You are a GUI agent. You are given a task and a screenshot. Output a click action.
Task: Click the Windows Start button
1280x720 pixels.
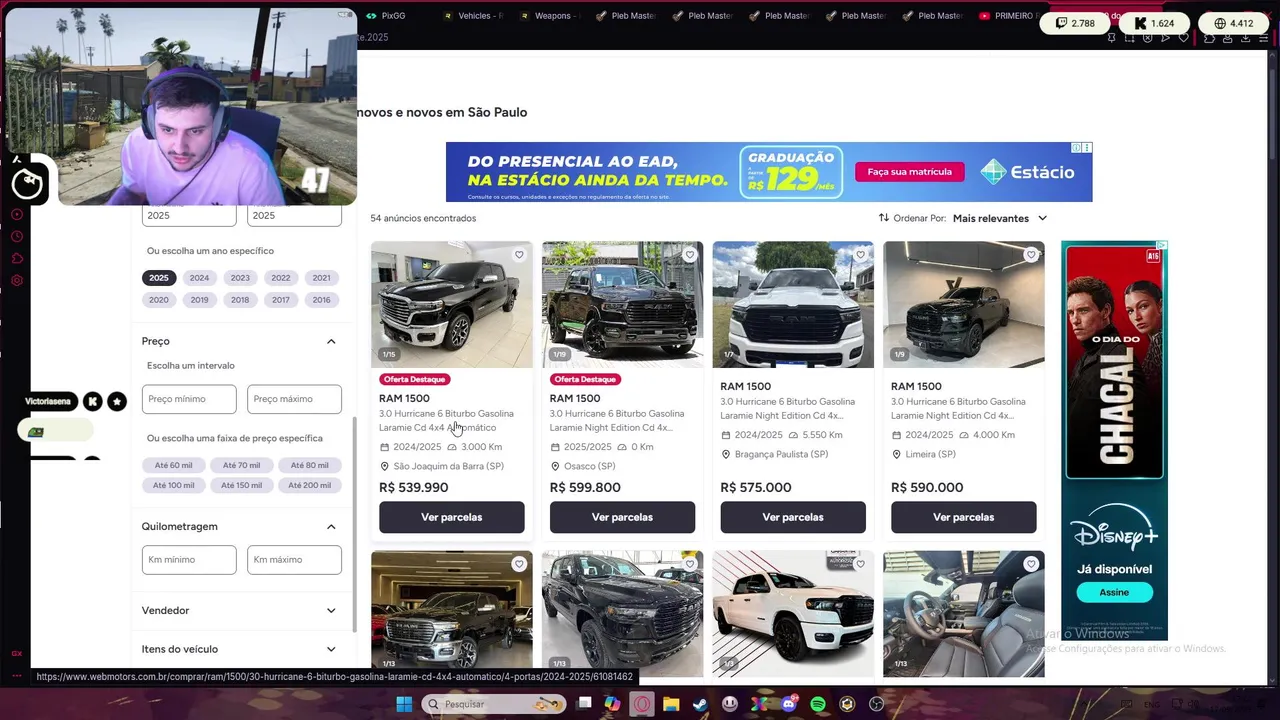pos(404,704)
